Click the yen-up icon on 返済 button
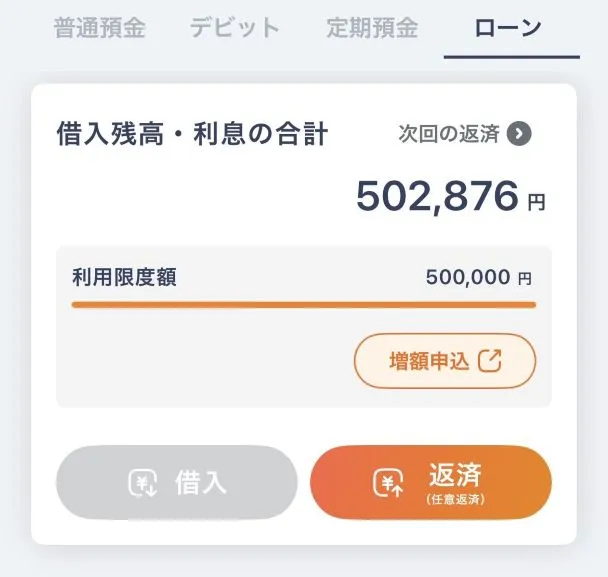608x577 pixels. (x=387, y=484)
